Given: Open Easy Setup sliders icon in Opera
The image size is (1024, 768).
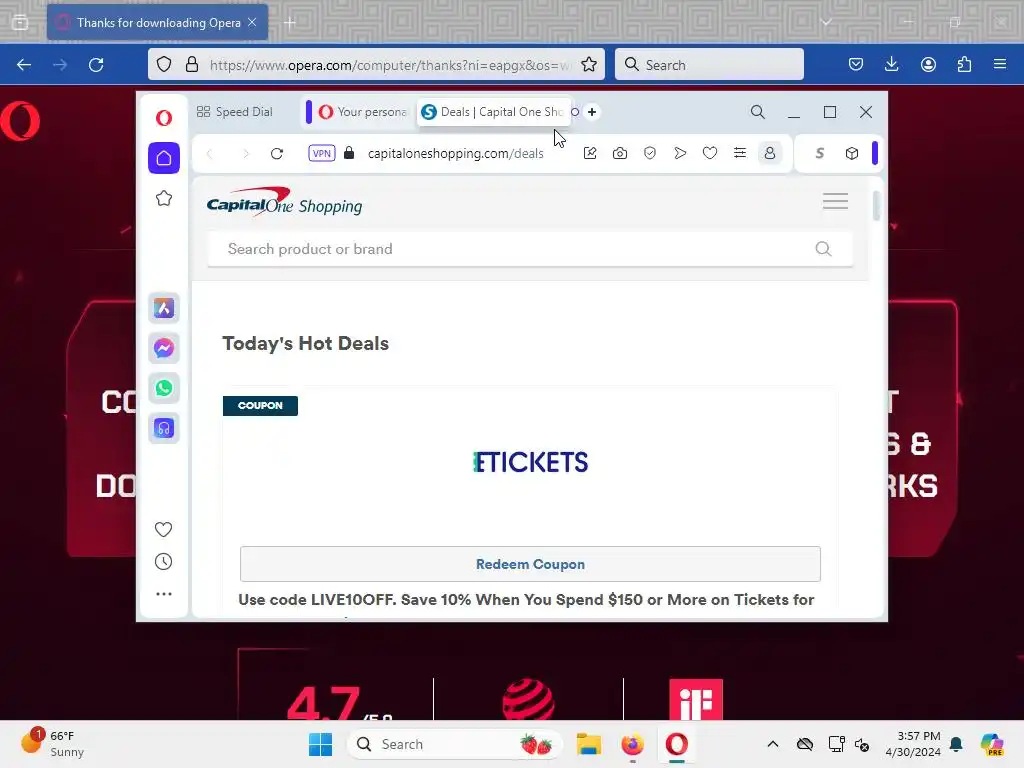Looking at the screenshot, I should coord(740,153).
